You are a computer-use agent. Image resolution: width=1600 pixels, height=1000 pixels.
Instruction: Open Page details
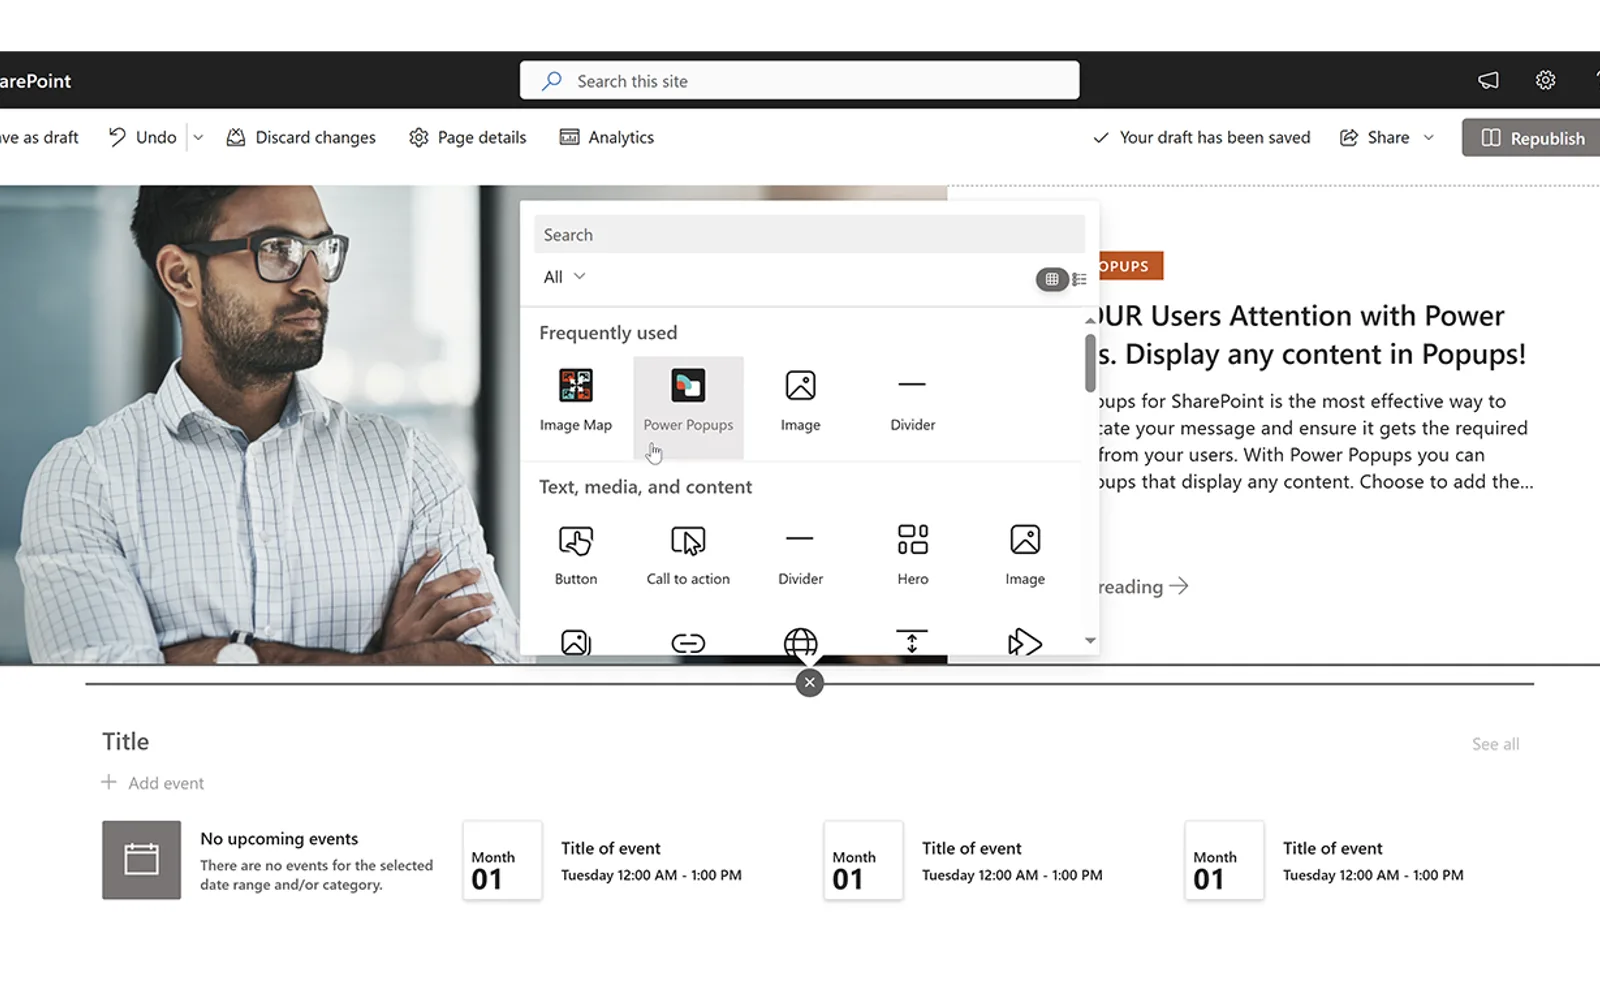click(x=467, y=138)
